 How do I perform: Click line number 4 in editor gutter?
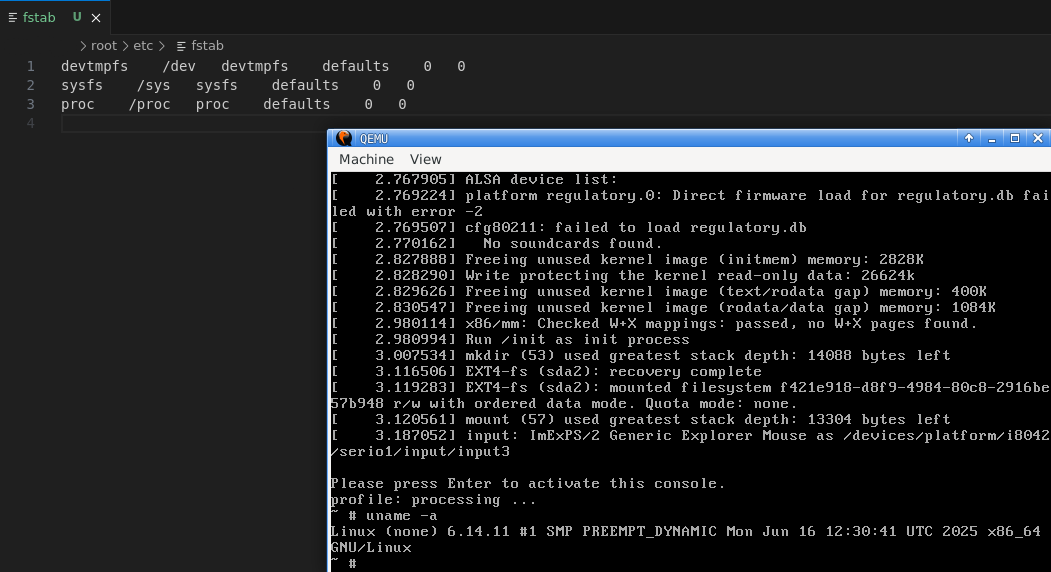[x=31, y=123]
